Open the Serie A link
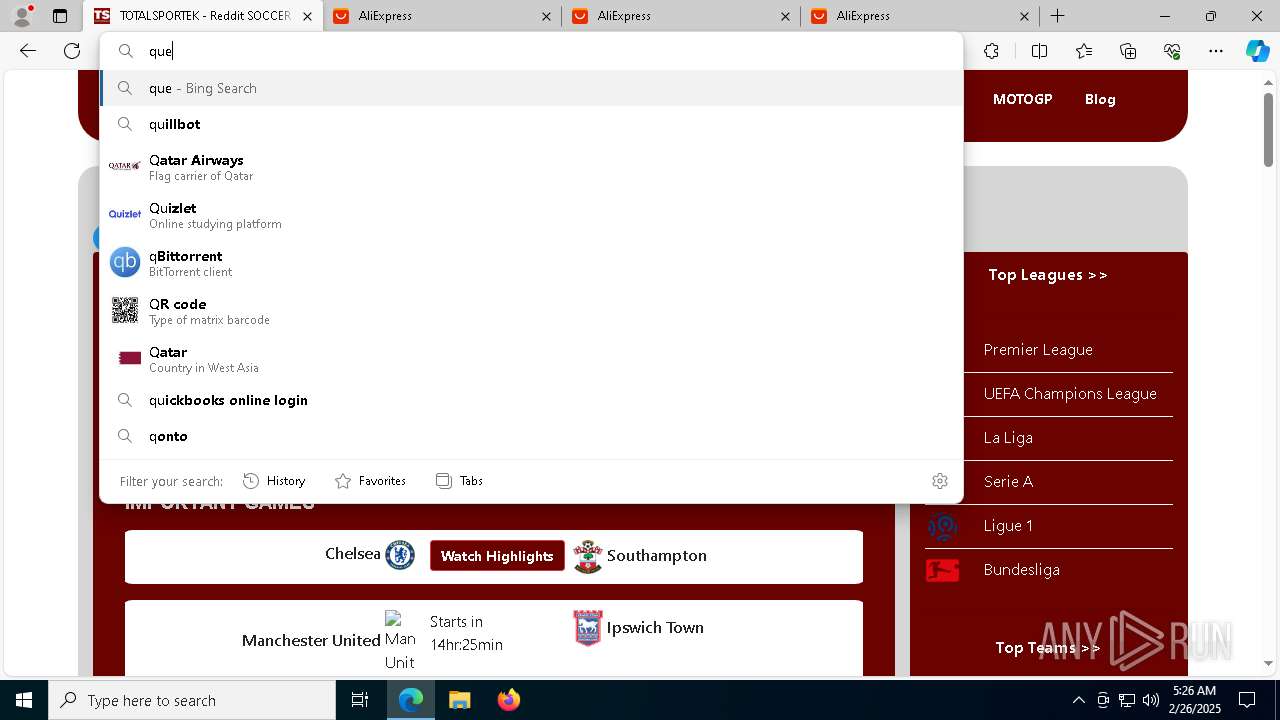The width and height of the screenshot is (1280, 720). pos(1008,482)
